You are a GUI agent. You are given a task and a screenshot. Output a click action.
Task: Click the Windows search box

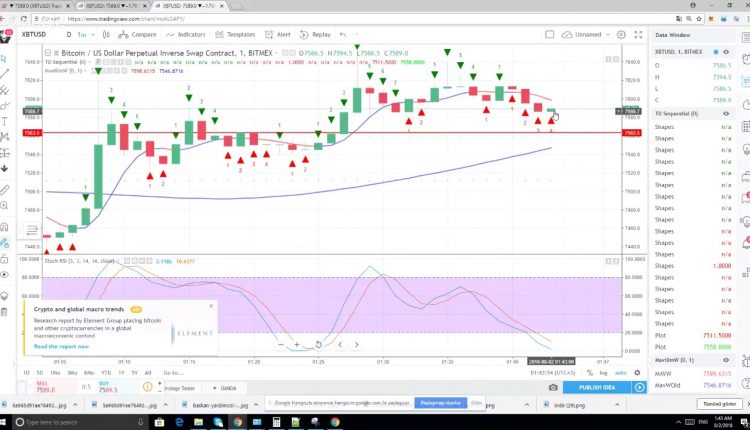point(79,422)
